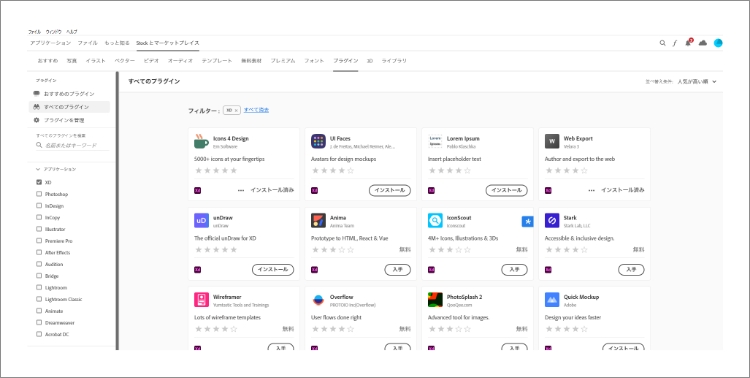Click 入手 for Anima plugin
The height and width of the screenshot is (378, 750).
[397, 269]
